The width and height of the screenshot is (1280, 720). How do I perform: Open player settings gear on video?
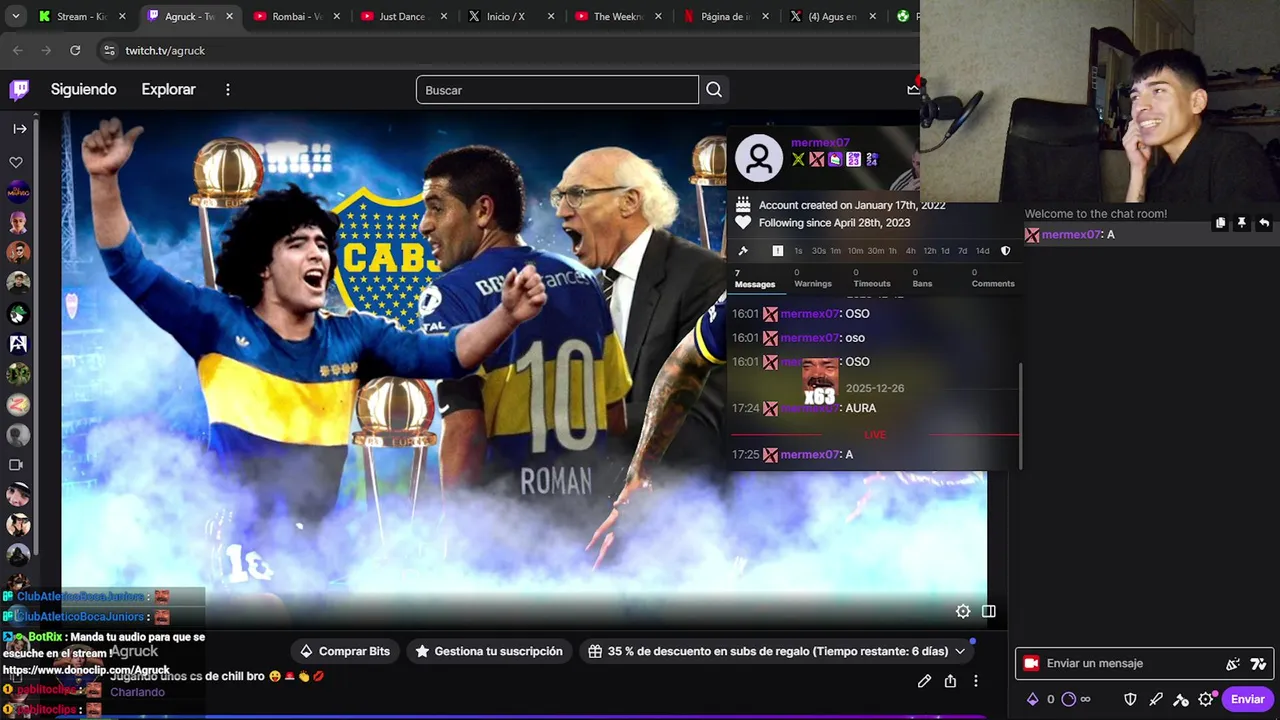tap(963, 611)
